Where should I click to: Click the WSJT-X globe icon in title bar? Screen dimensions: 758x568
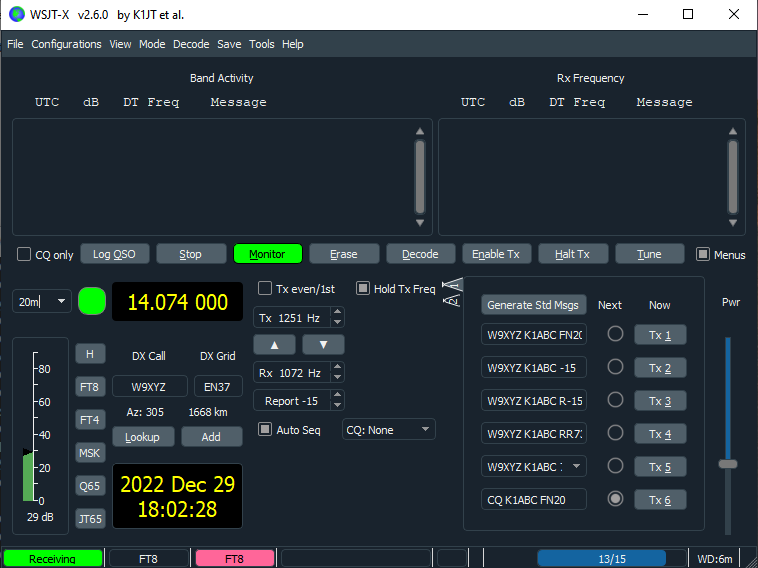point(17,15)
